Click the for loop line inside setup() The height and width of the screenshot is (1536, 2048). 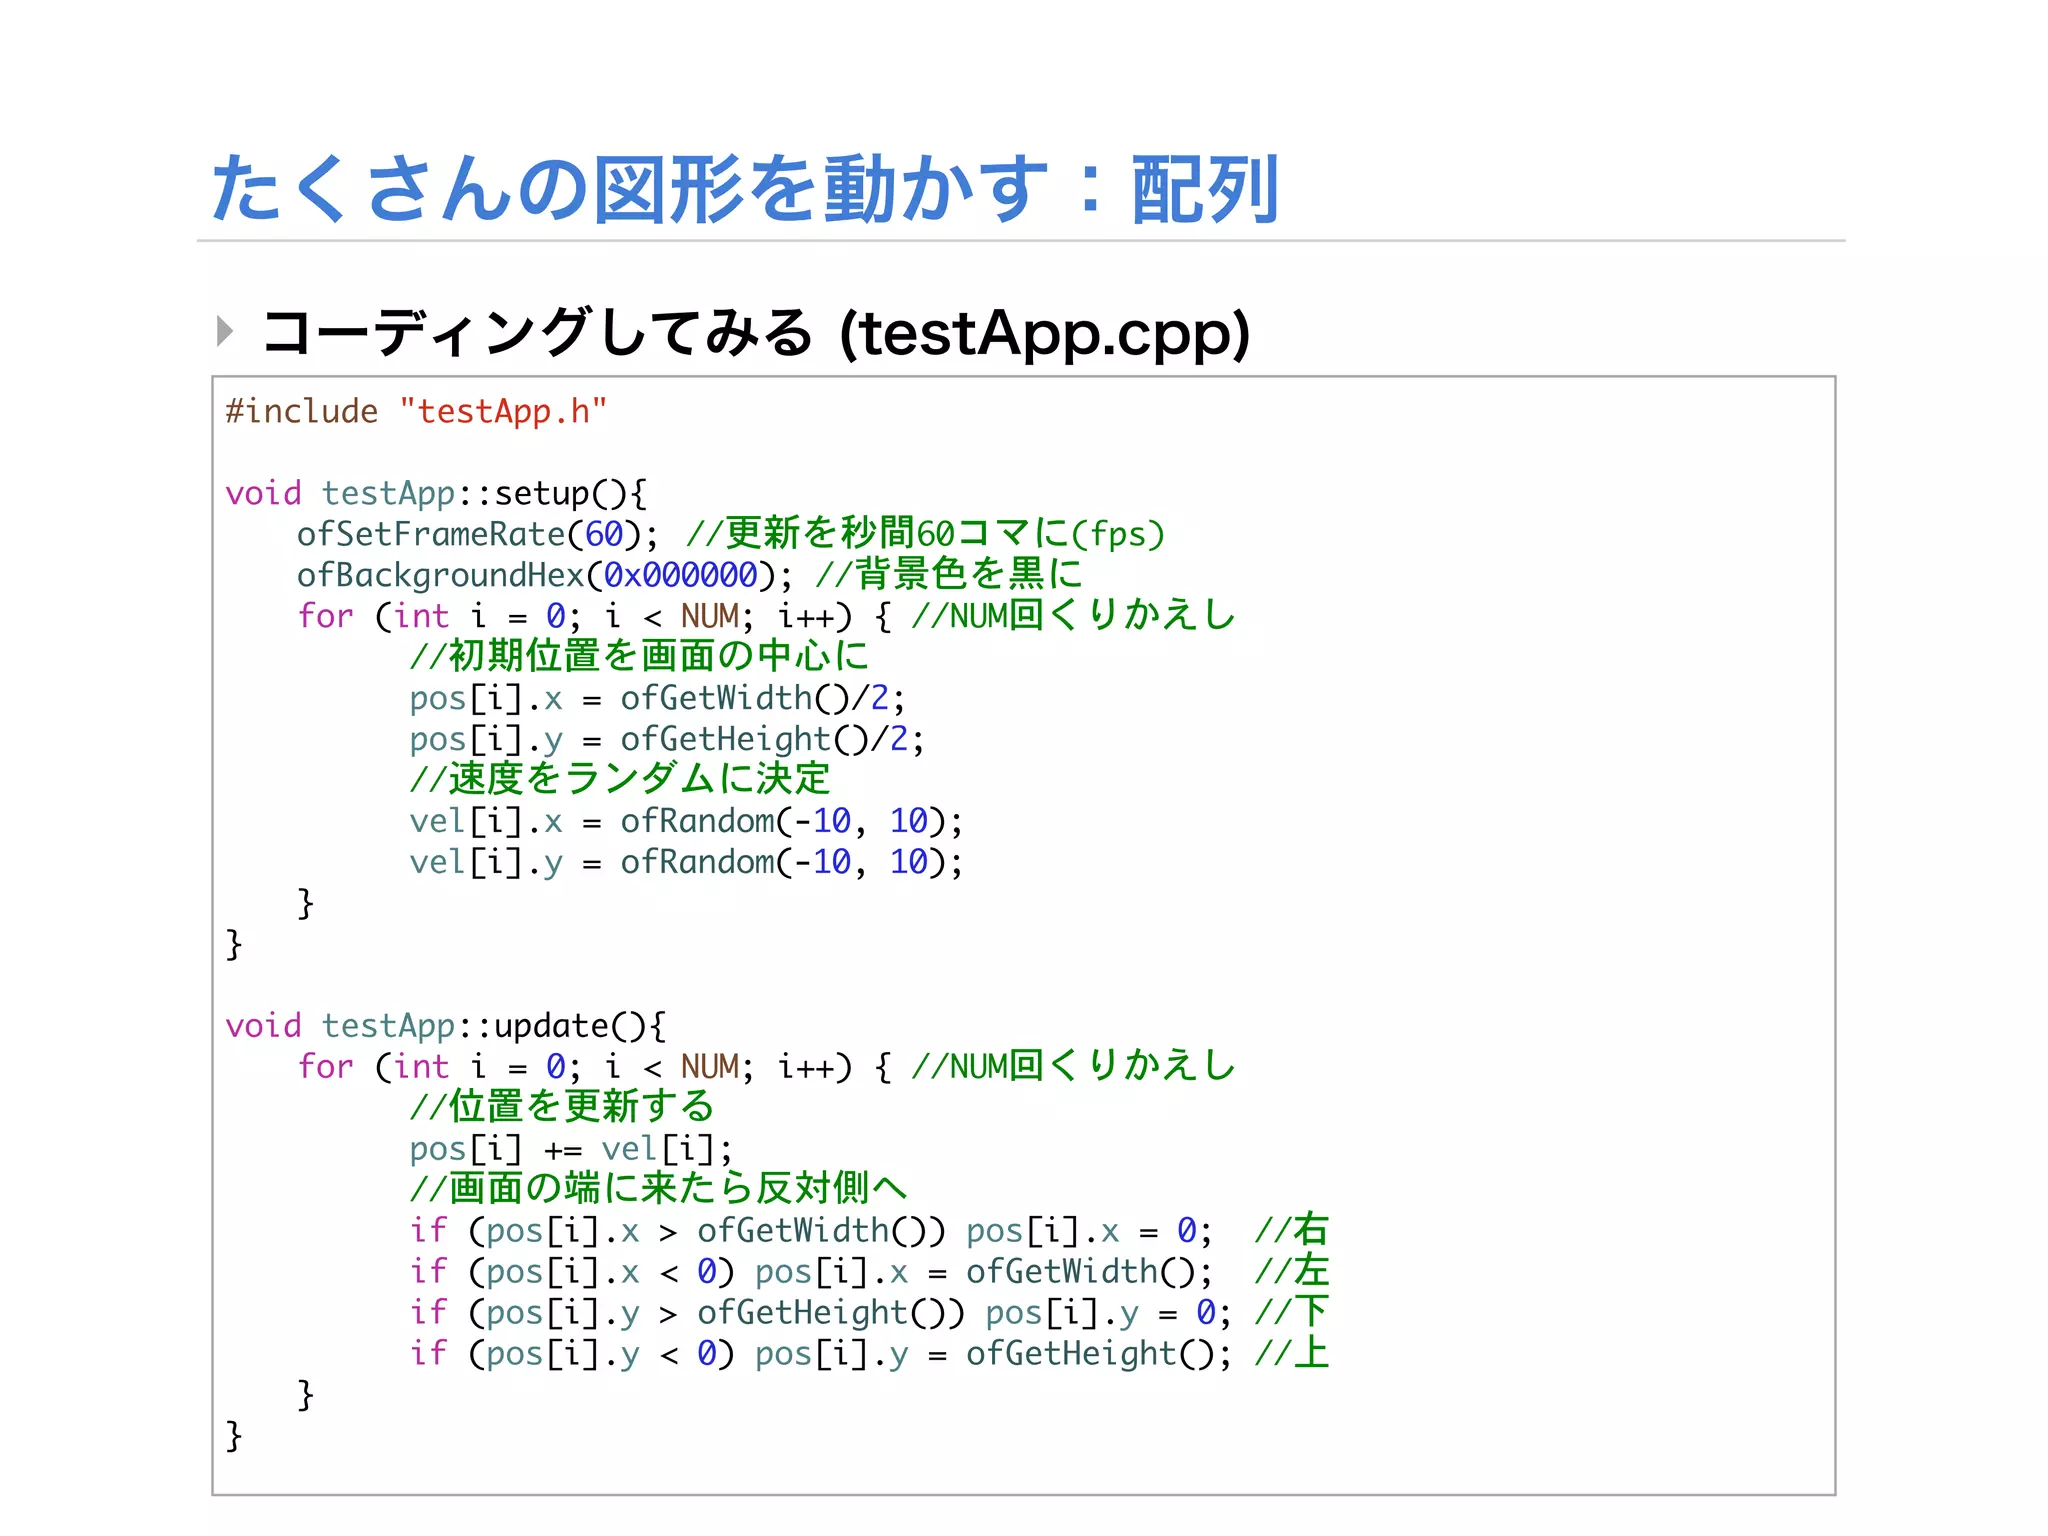coord(766,615)
